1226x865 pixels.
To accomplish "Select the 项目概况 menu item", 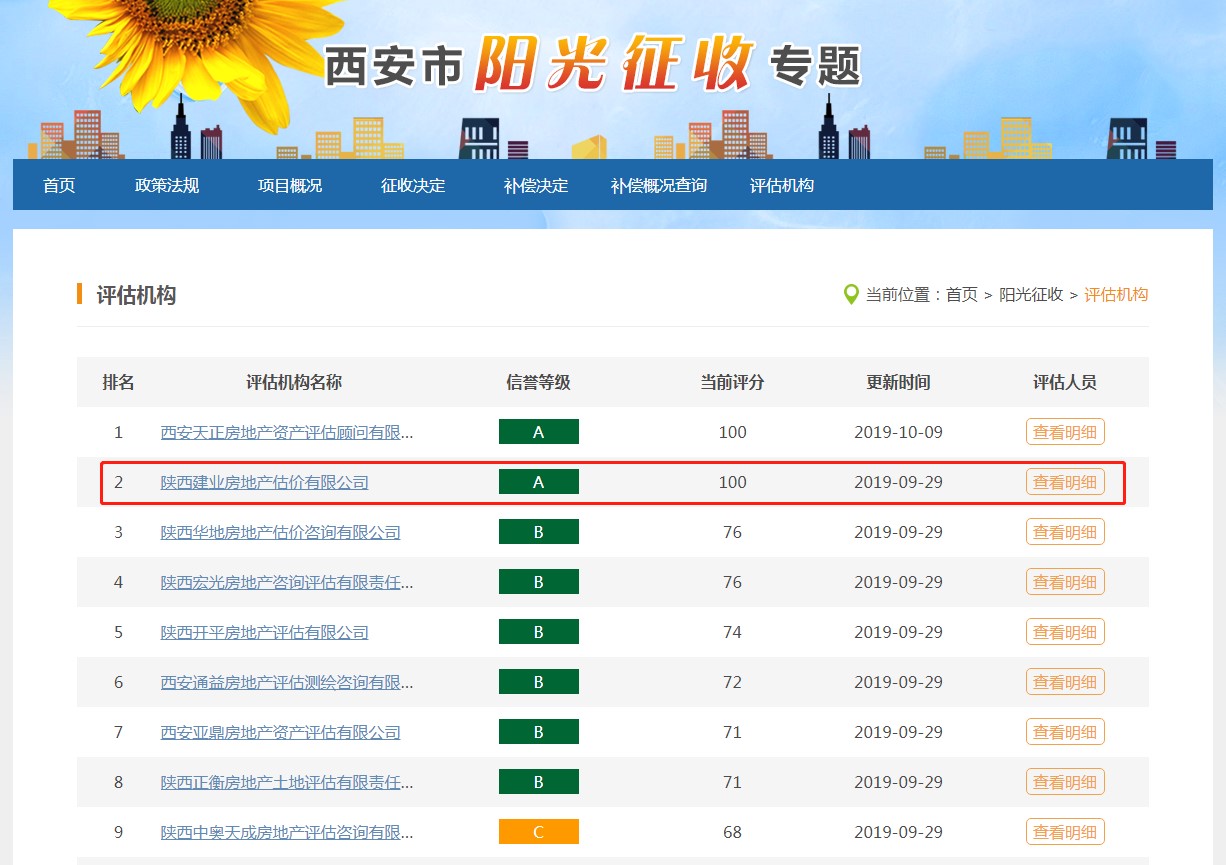I will [x=290, y=186].
